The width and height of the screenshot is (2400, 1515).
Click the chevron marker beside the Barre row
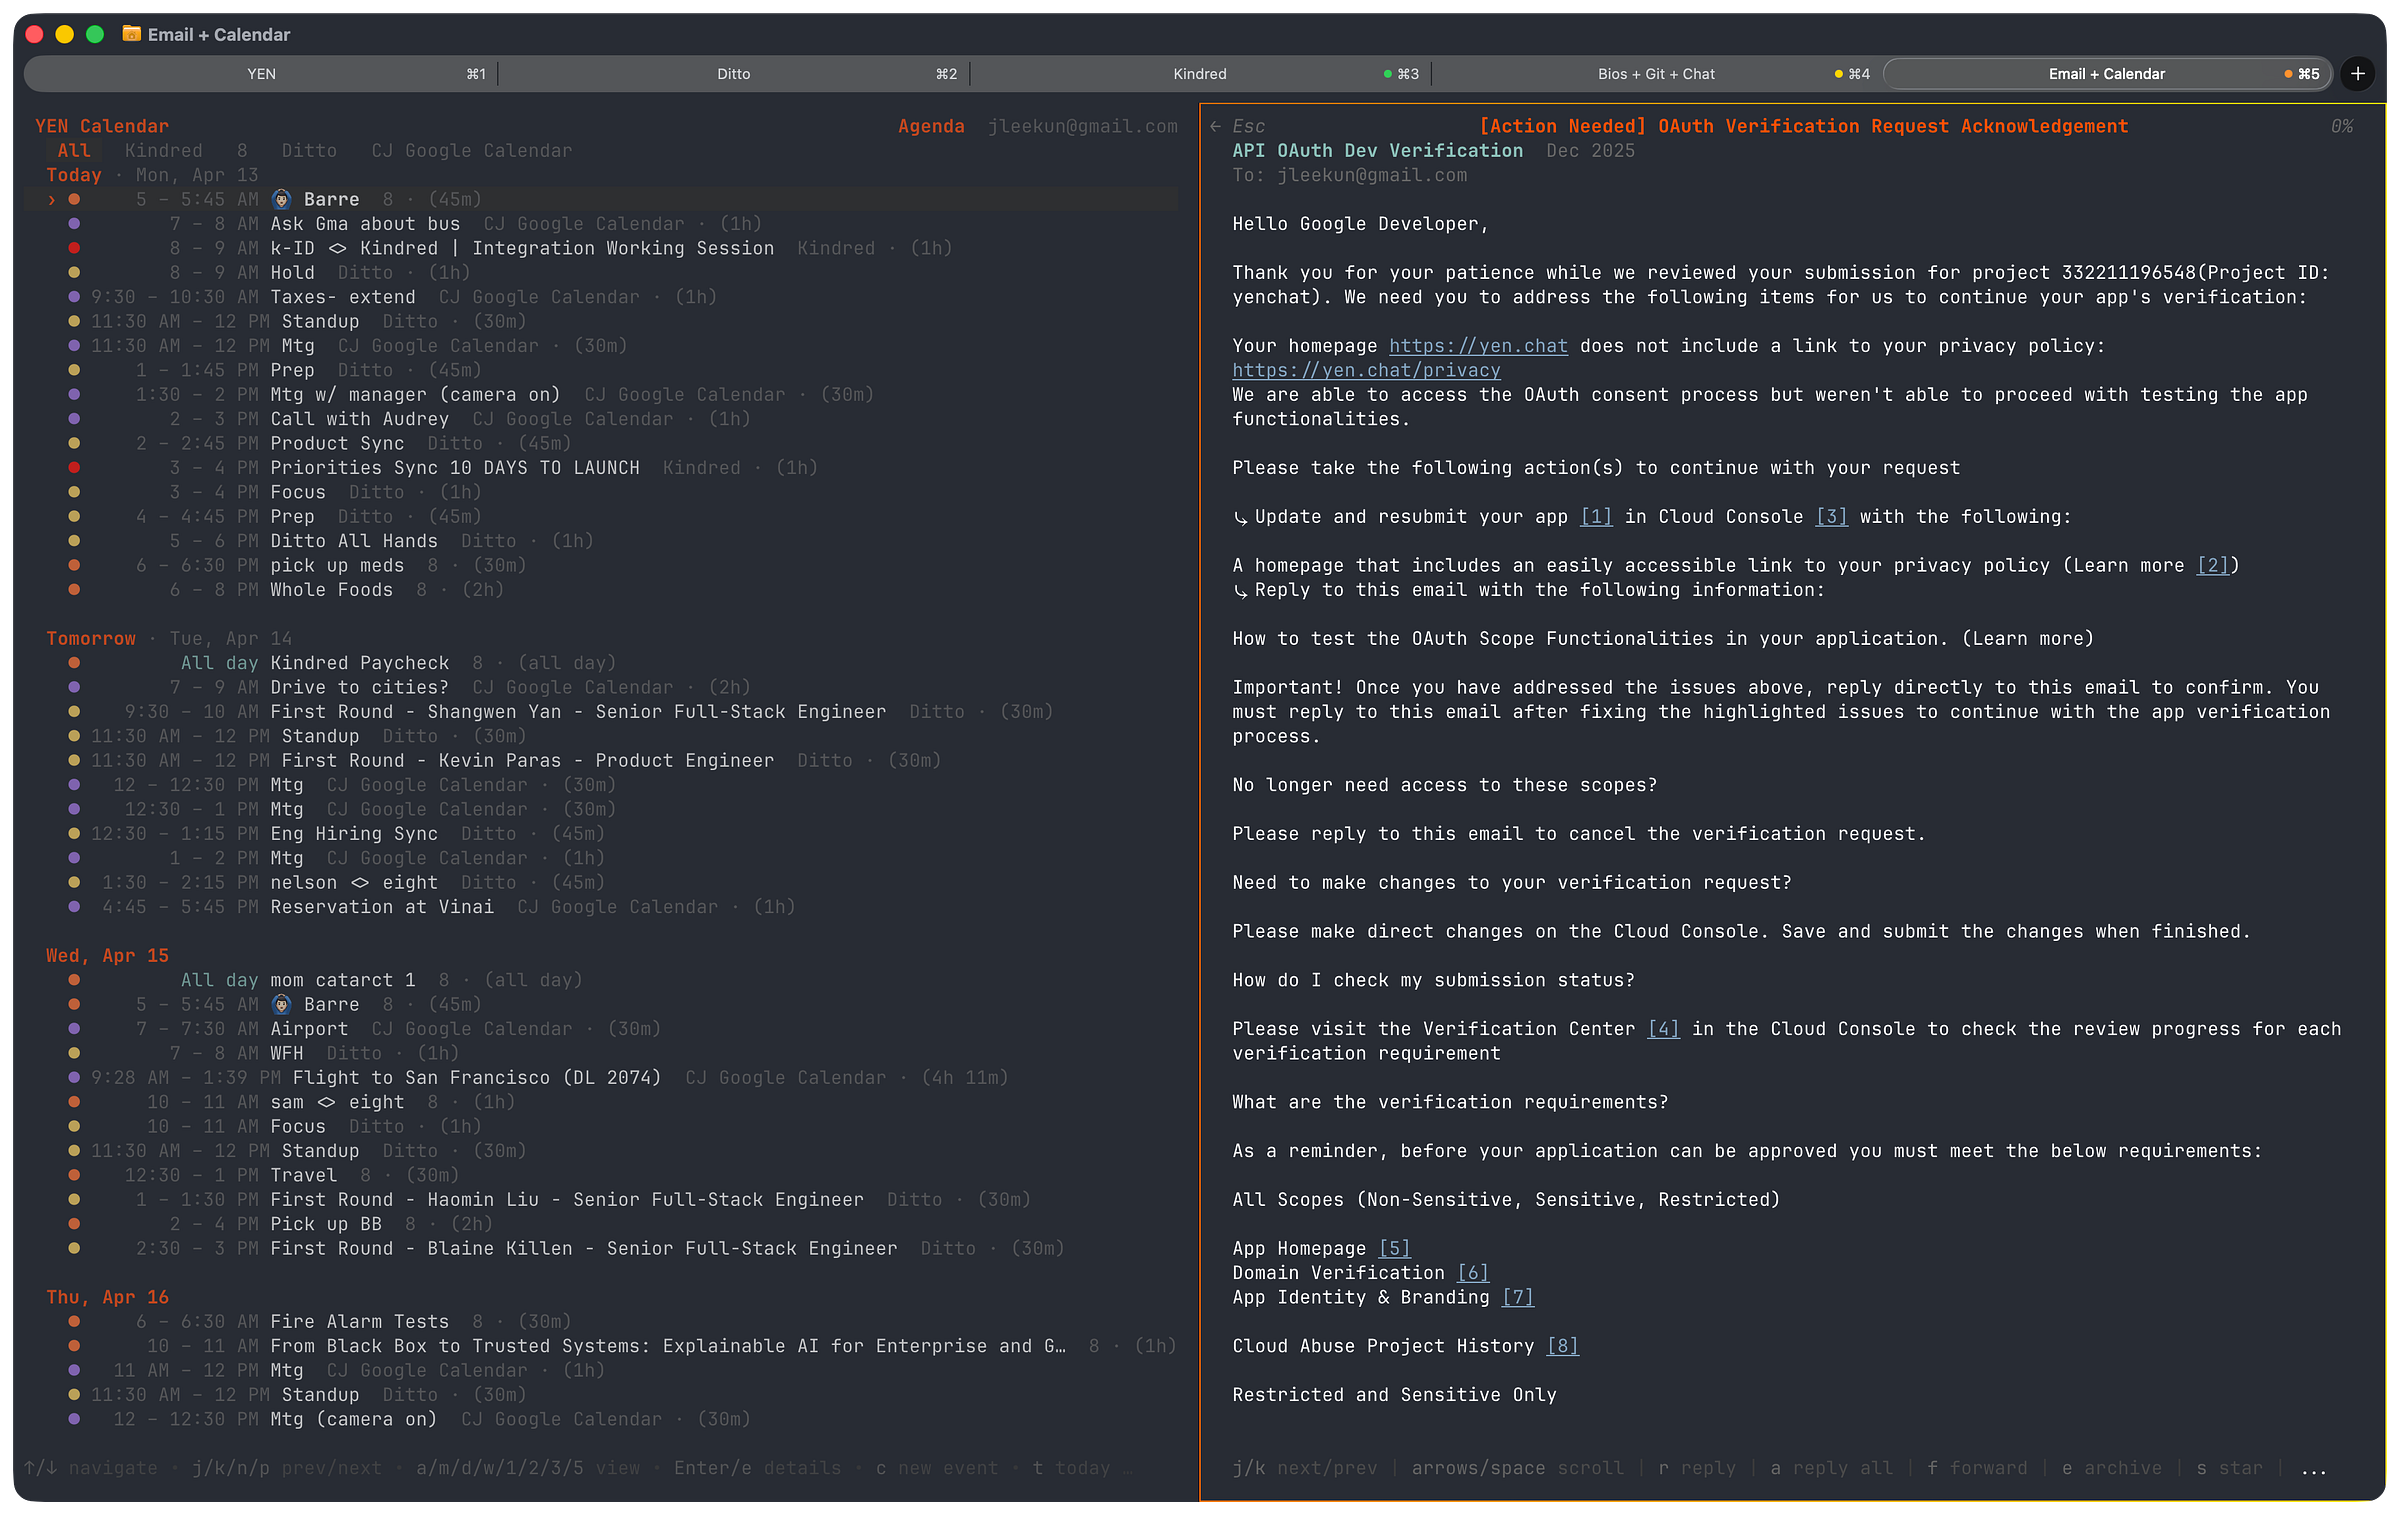52,199
